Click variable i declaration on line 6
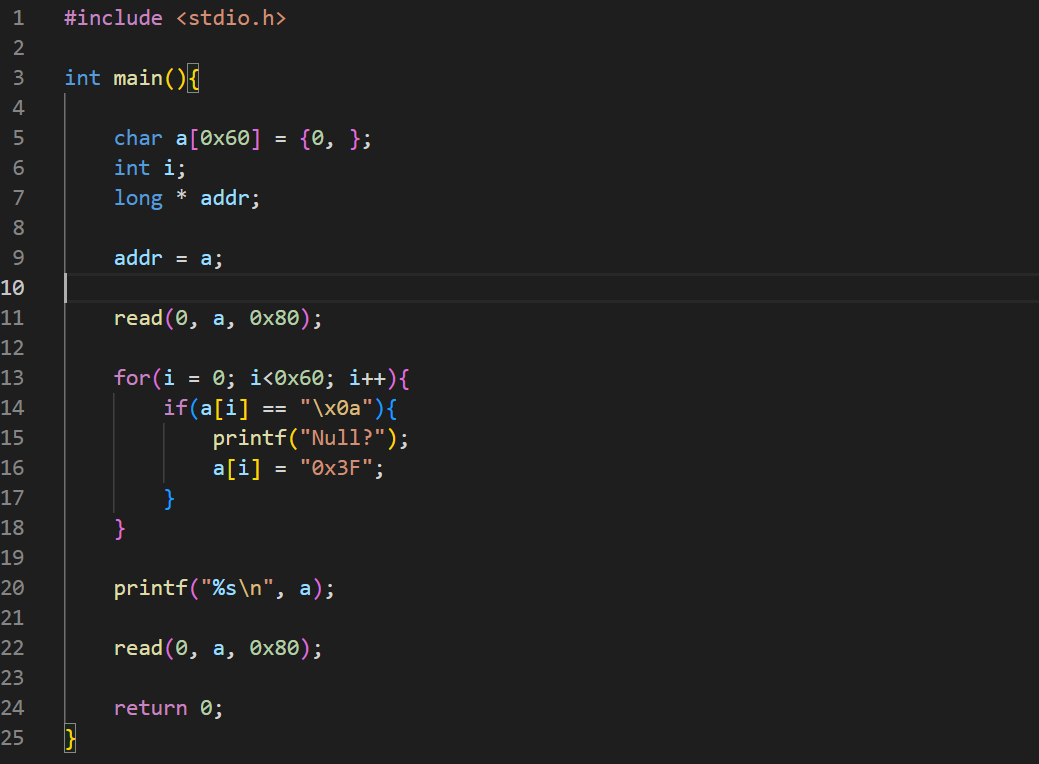 click(x=169, y=168)
